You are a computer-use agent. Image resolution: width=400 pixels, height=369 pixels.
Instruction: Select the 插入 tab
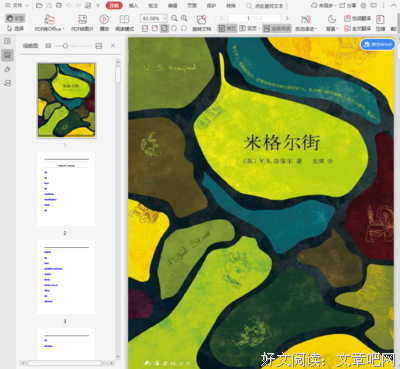133,6
